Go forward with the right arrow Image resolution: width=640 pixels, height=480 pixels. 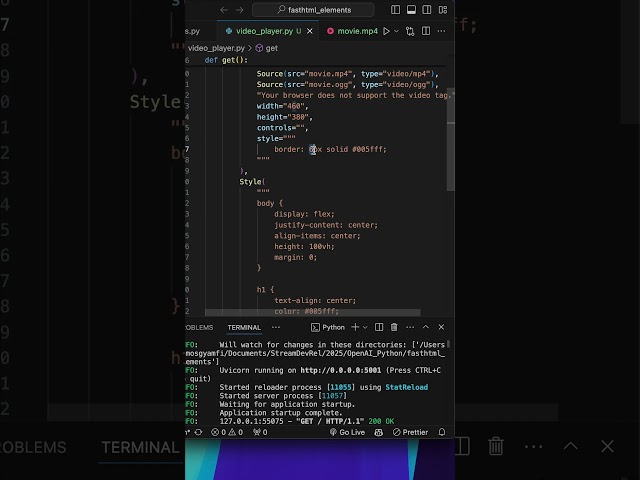point(240,10)
